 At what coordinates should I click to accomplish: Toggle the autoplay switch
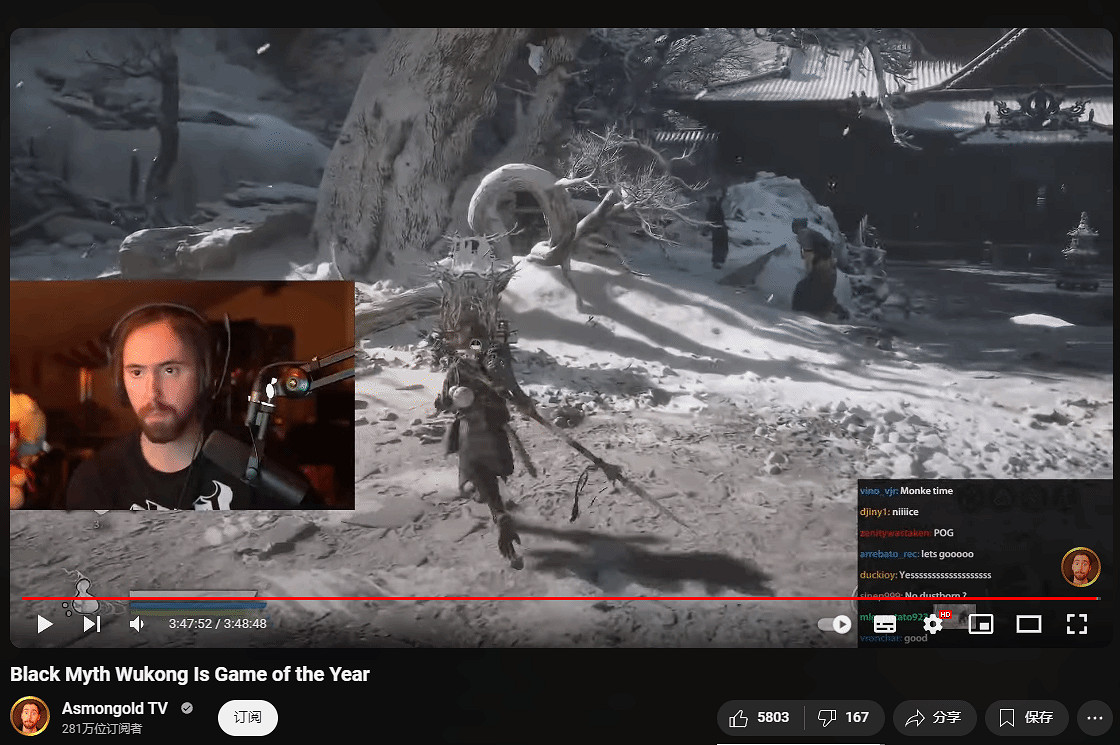tap(833, 624)
